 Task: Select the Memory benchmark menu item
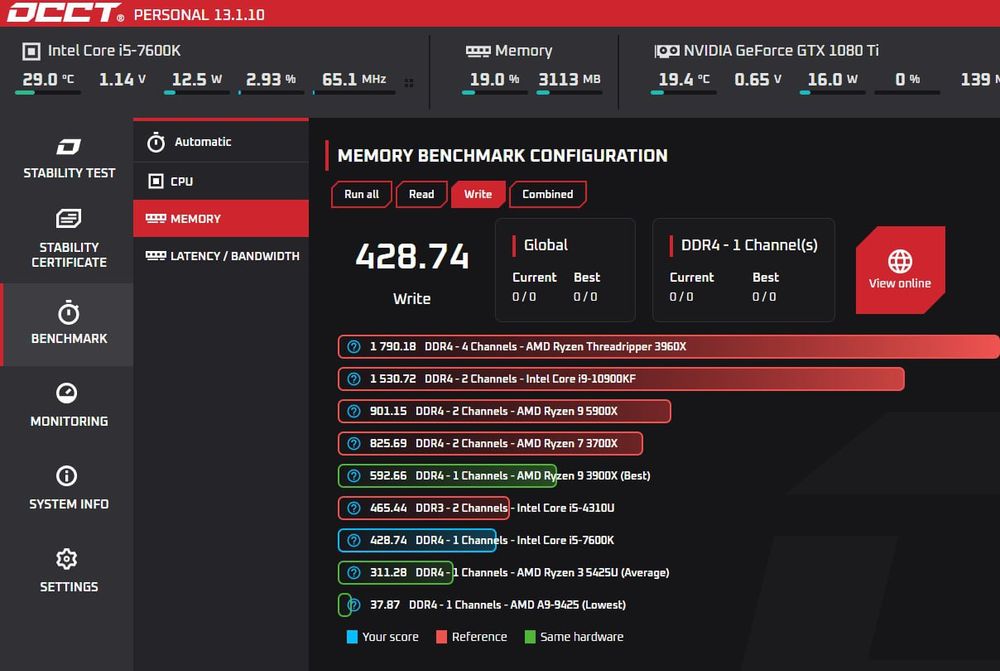tap(221, 218)
